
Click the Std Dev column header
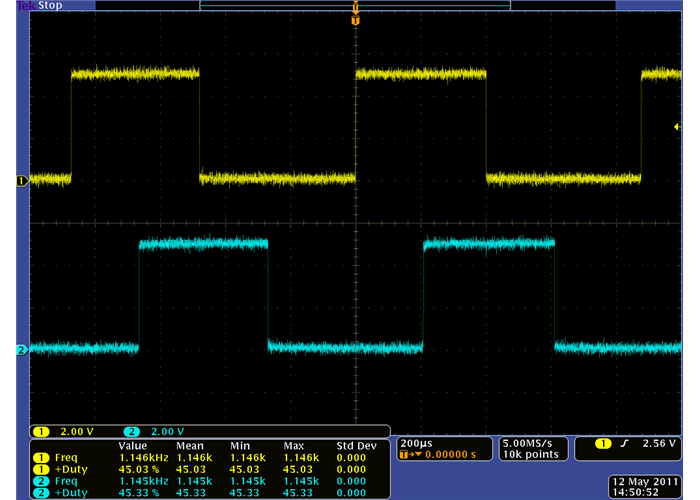coord(359,445)
